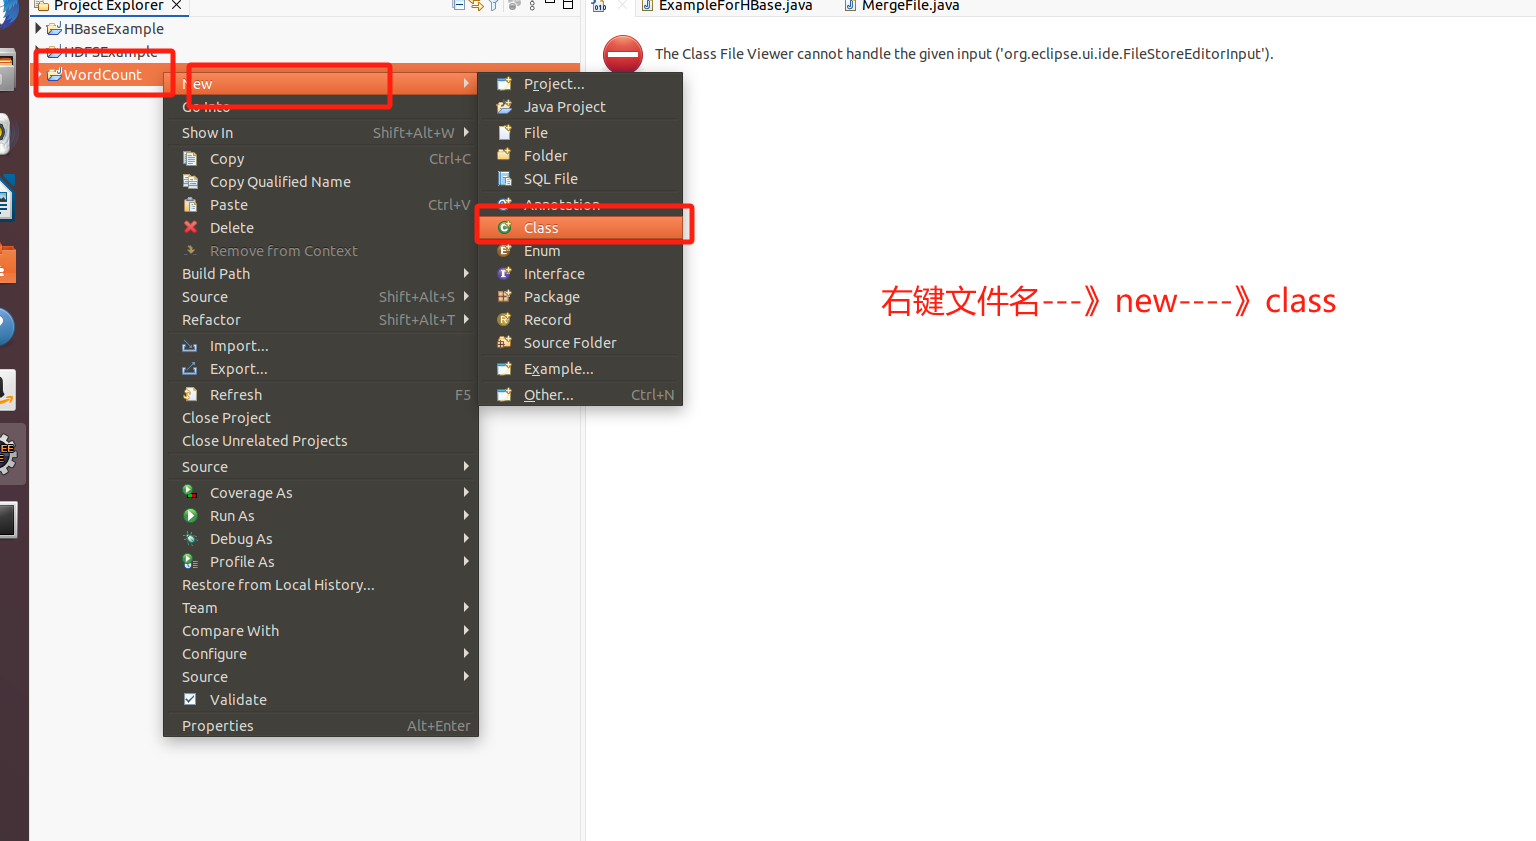Create a new File from the submenu
Screen dimensions: 1536x841
click(581, 133)
